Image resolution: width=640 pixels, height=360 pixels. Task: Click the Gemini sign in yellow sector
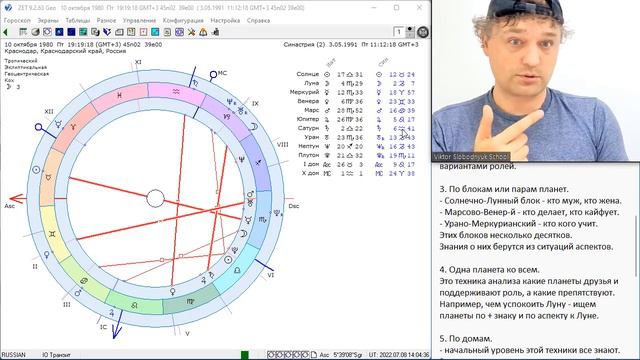pyautogui.click(x=52, y=234)
